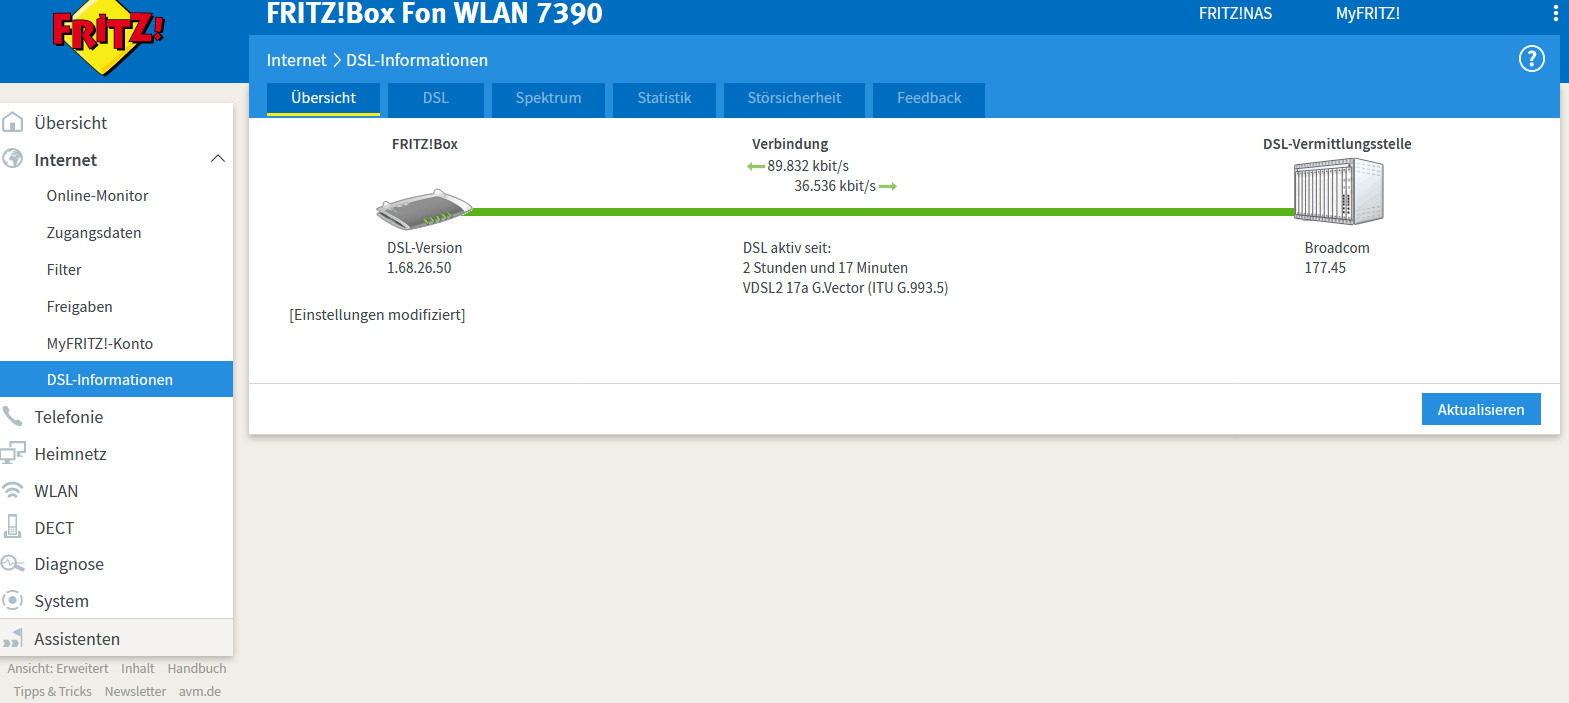Click the Aktualisieren button

(1481, 409)
